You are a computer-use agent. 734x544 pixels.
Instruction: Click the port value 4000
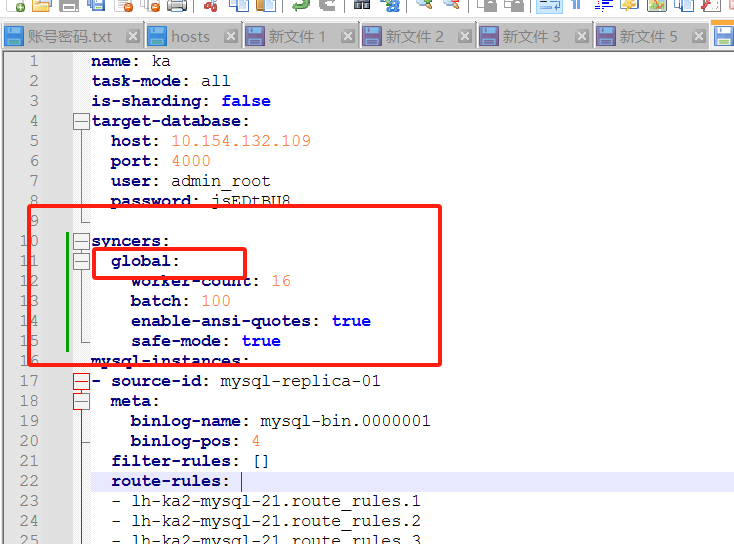191,161
